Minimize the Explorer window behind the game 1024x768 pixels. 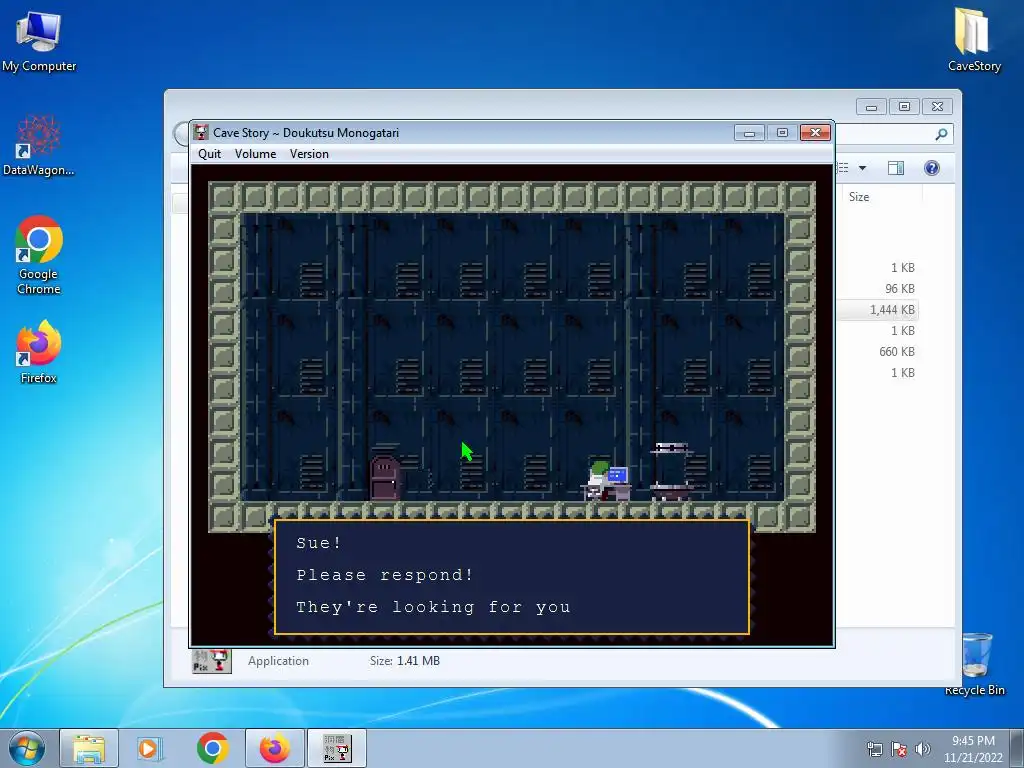(x=871, y=106)
